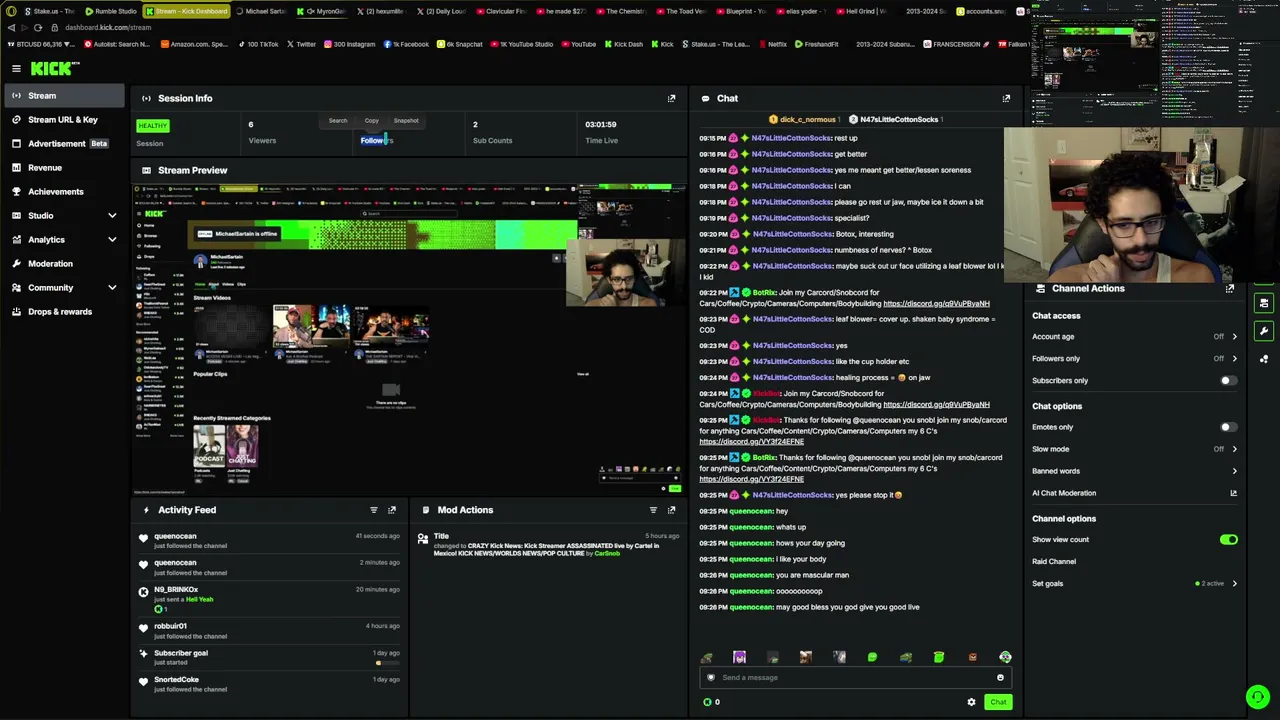This screenshot has height=720, width=1280.
Task: Click SnortedCoke follow activity entry
Action: pos(268,684)
